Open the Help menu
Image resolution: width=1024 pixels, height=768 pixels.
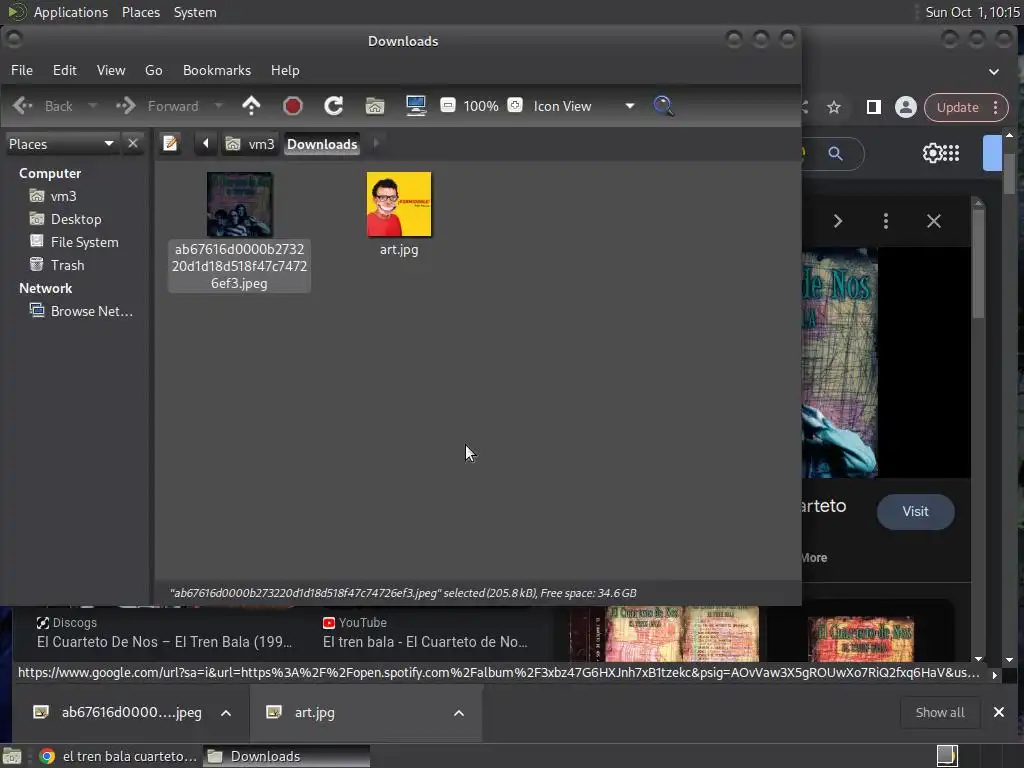coord(285,71)
